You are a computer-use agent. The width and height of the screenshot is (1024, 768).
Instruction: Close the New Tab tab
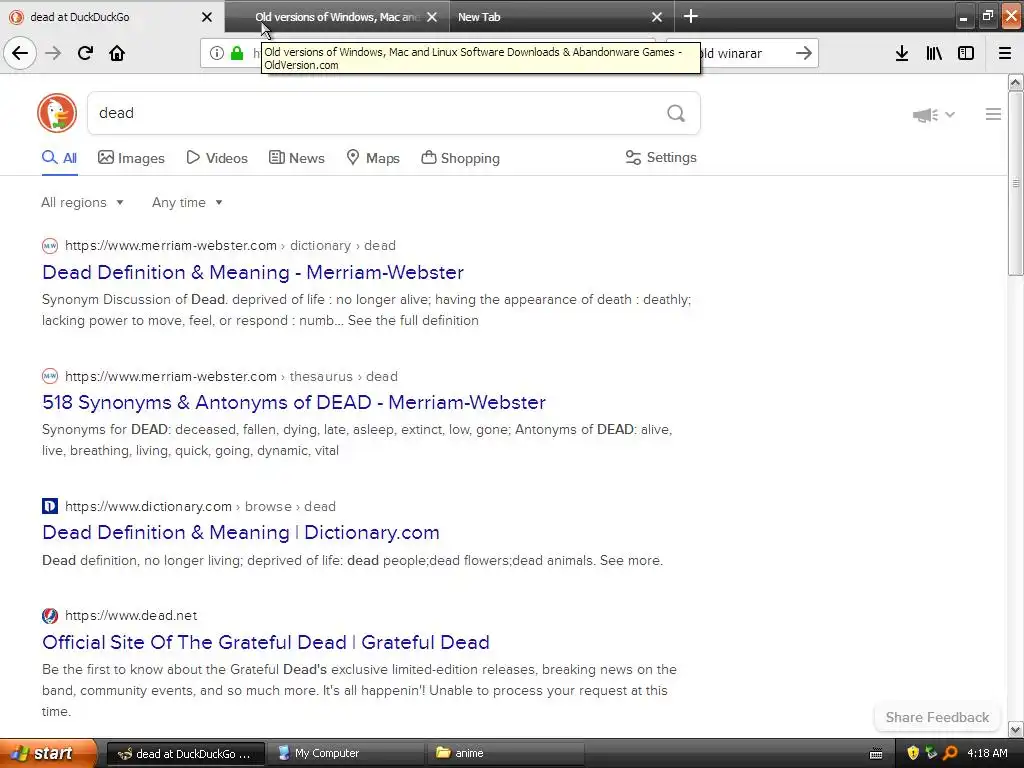pyautogui.click(x=657, y=17)
